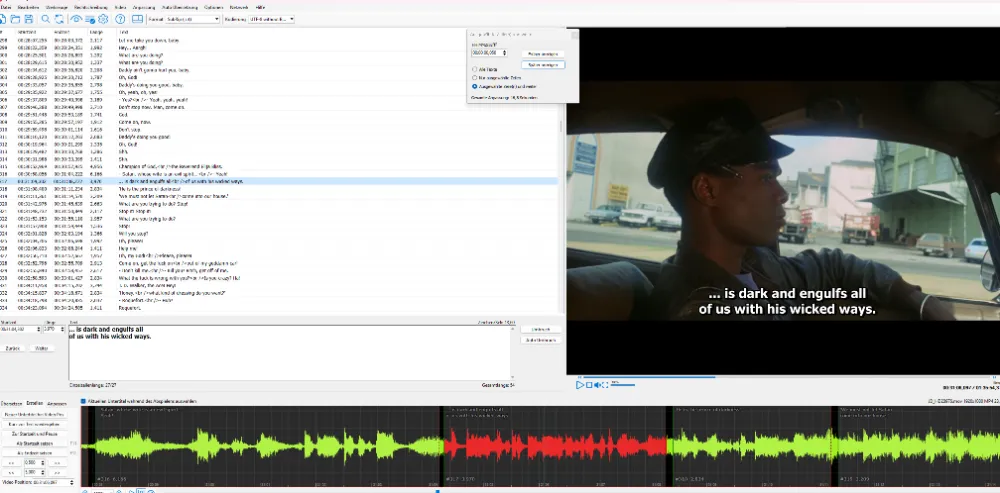Open the Bearbeiten menu
Viewport: 1000px width, 493px height.
pos(29,6)
